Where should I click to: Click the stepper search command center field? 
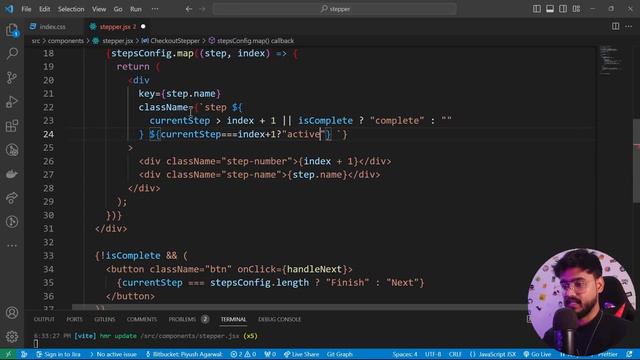tap(334, 9)
